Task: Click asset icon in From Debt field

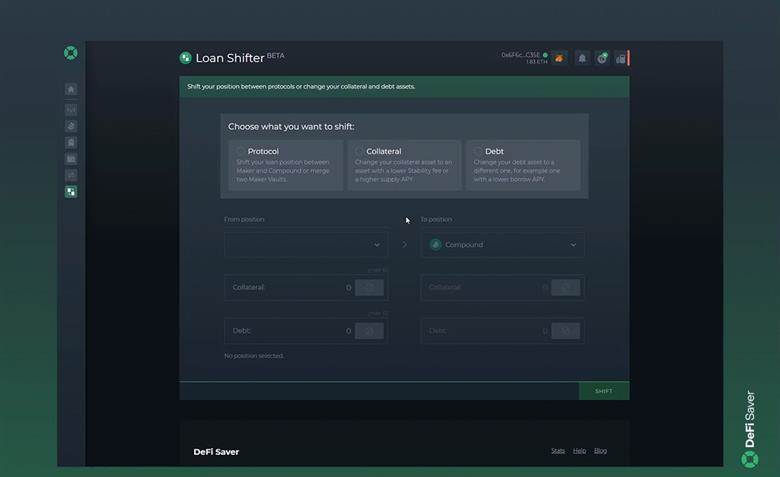Action: pyautogui.click(x=369, y=331)
